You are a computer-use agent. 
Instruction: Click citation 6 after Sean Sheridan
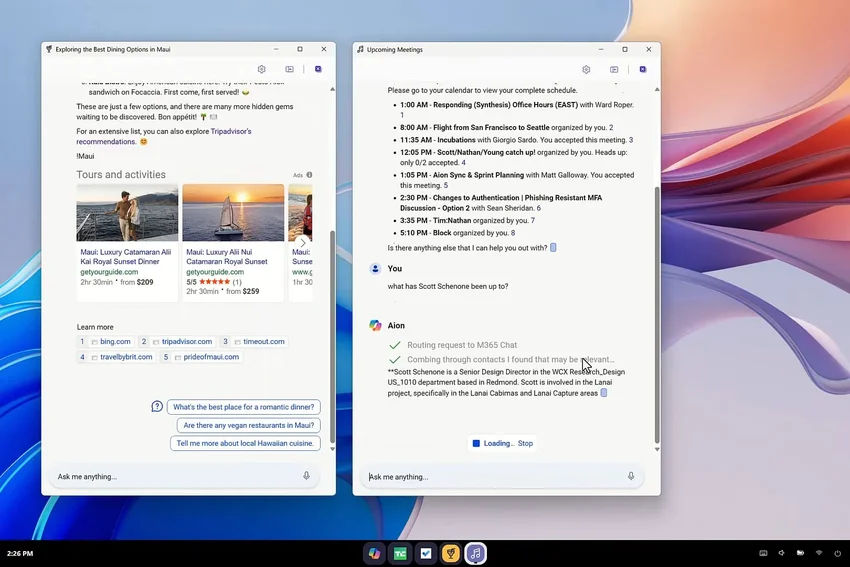tap(538, 208)
